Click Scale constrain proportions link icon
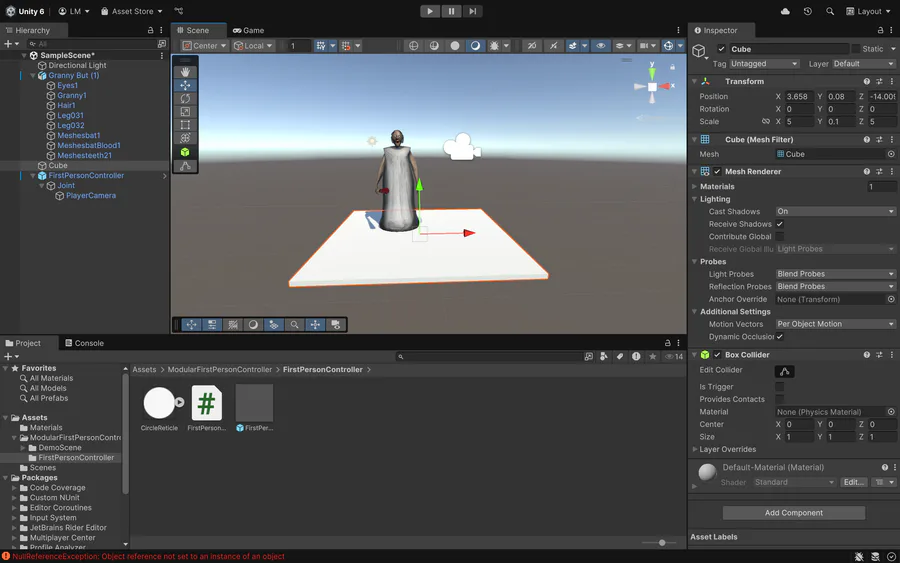This screenshot has width=900, height=563. 766,122
